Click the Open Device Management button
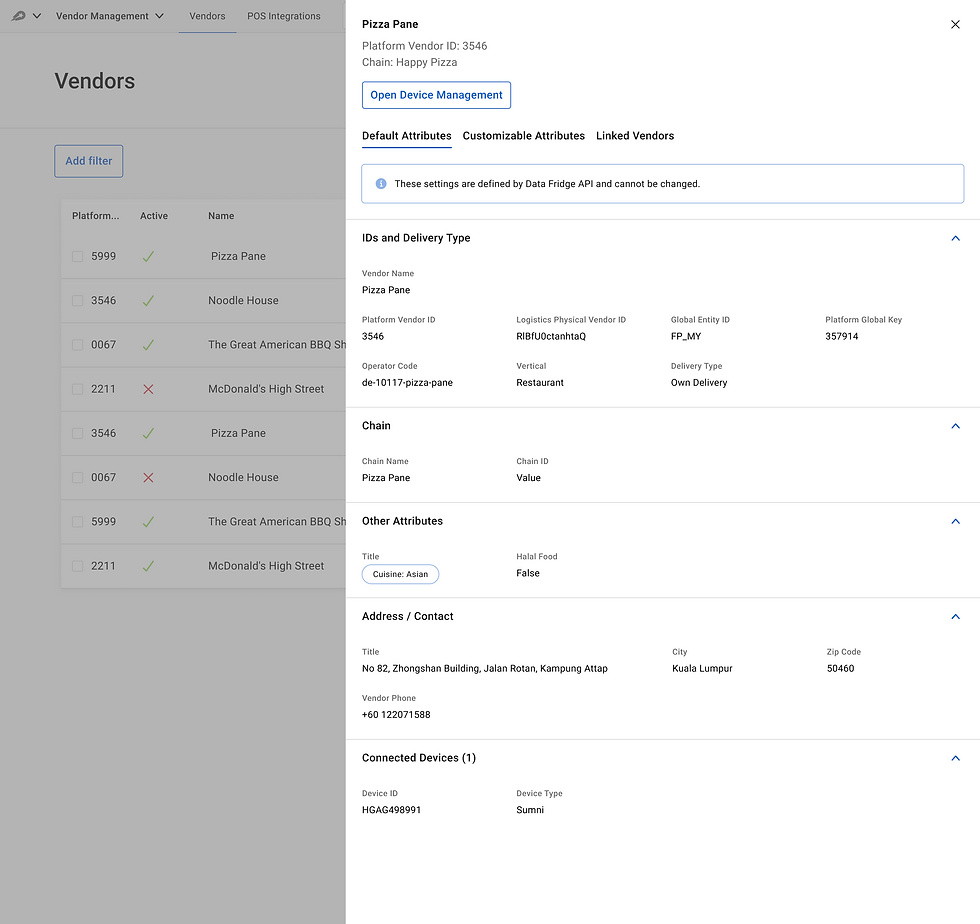Screen dimensions: 980x924 click(x=436, y=94)
